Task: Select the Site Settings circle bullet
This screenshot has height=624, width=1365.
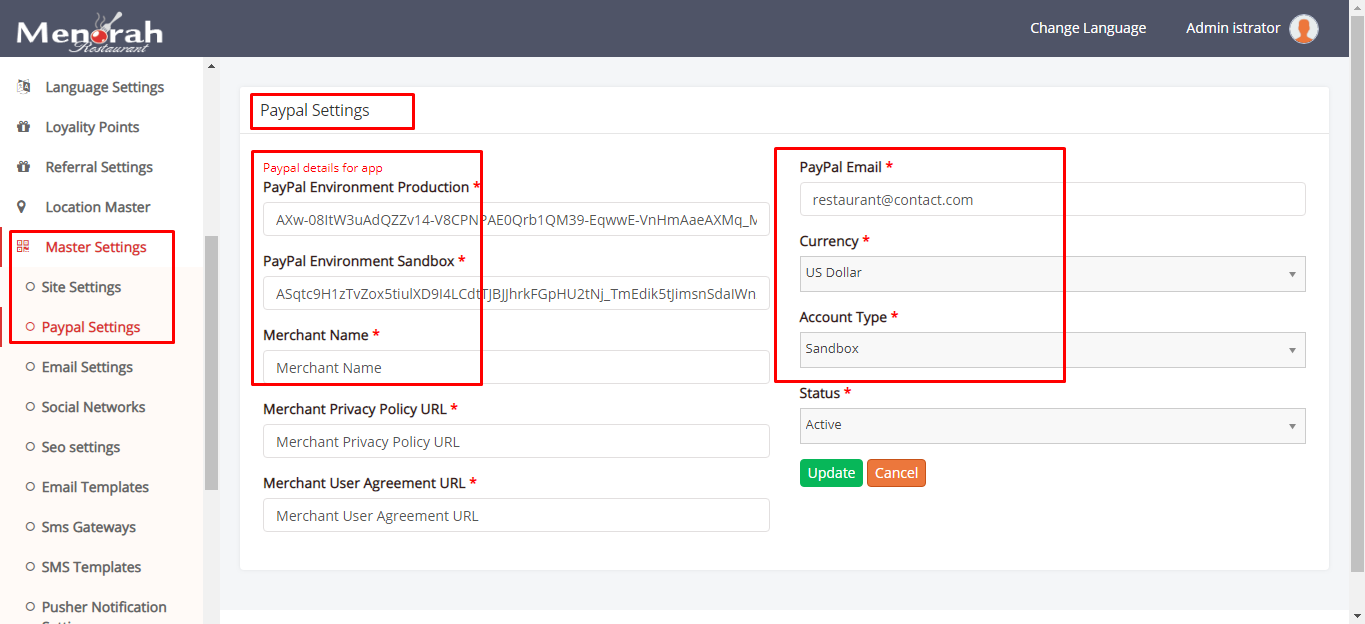Action: pyautogui.click(x=30, y=287)
